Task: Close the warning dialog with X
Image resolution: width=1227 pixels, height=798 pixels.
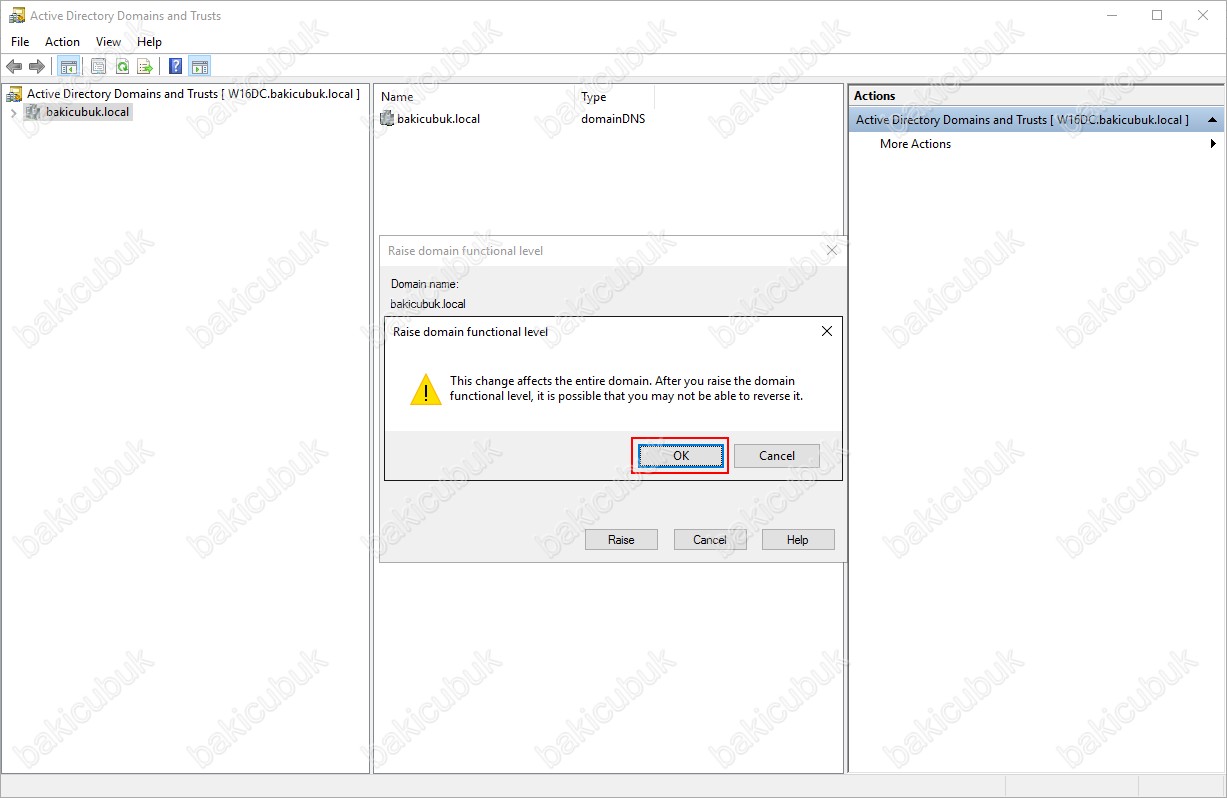Action: (826, 331)
